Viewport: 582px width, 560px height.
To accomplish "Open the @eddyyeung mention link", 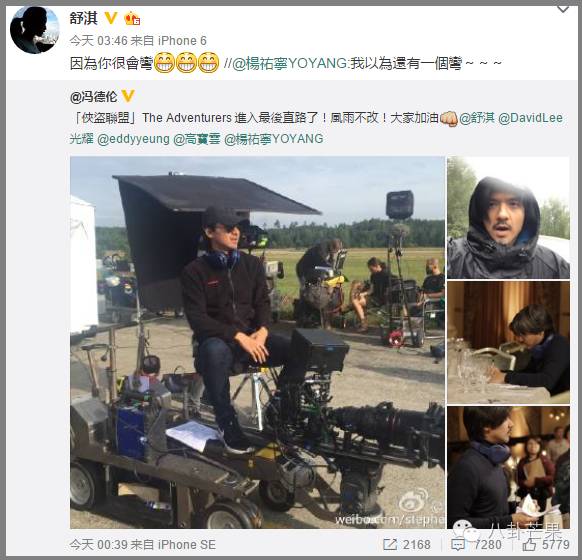I will [133, 139].
